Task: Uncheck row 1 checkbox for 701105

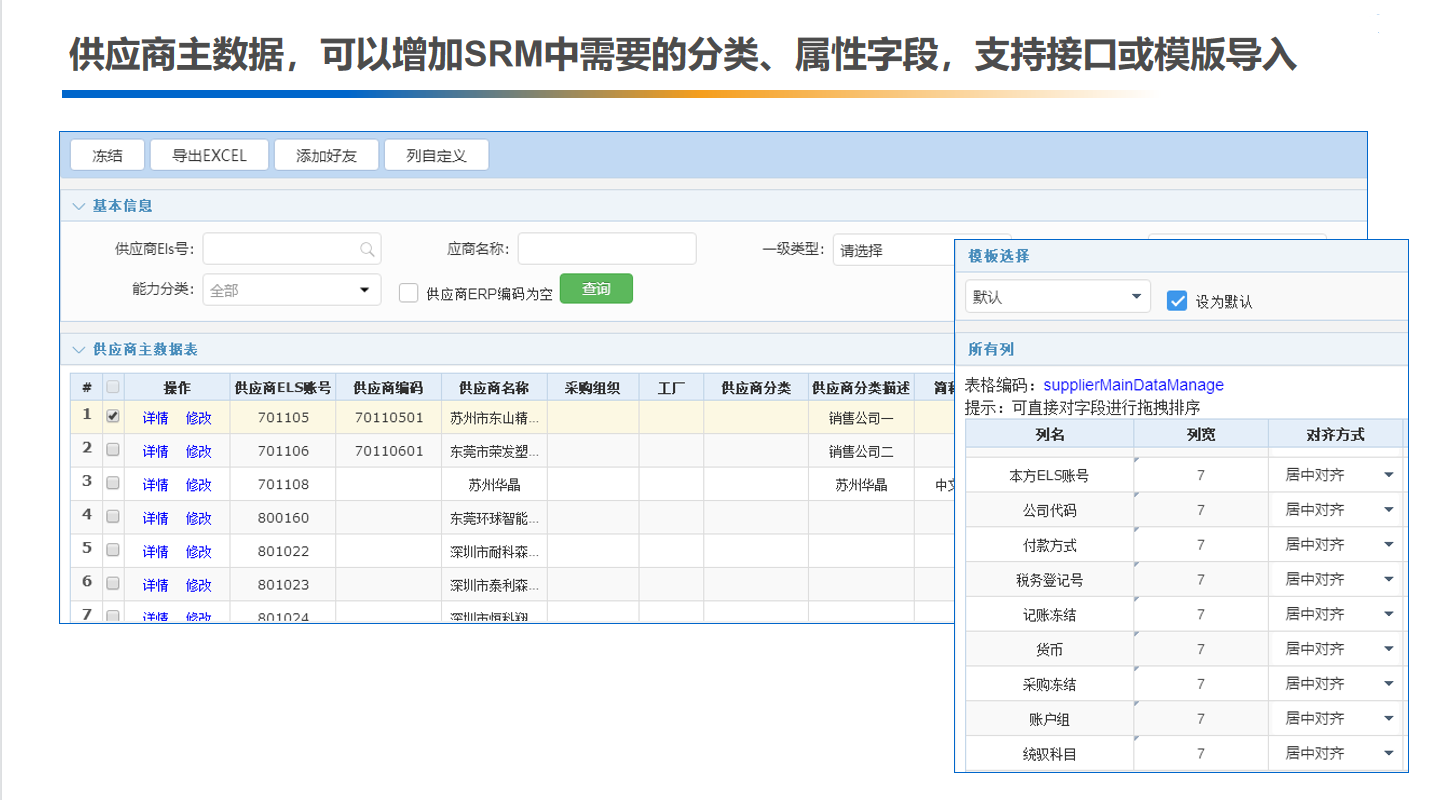Action: (x=113, y=416)
